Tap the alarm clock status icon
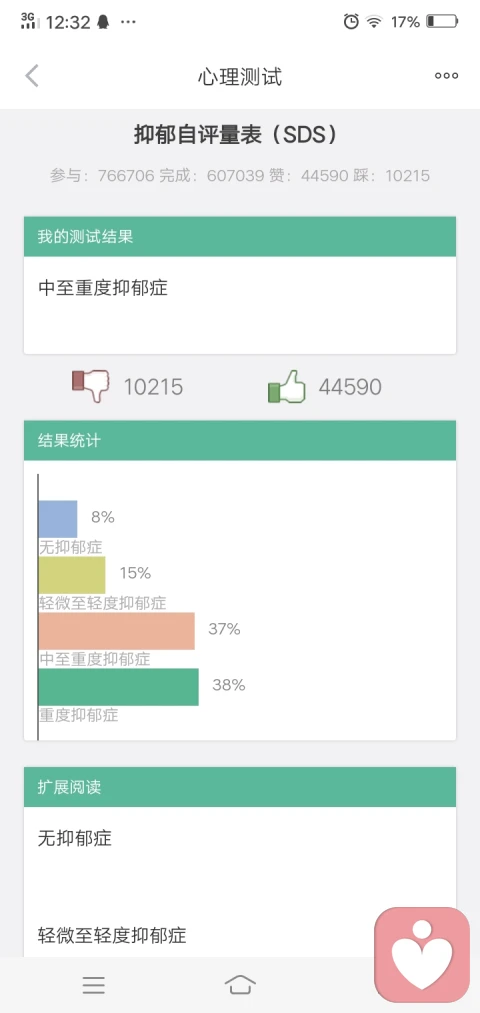Screen dimensions: 480x1013 coord(351,21)
